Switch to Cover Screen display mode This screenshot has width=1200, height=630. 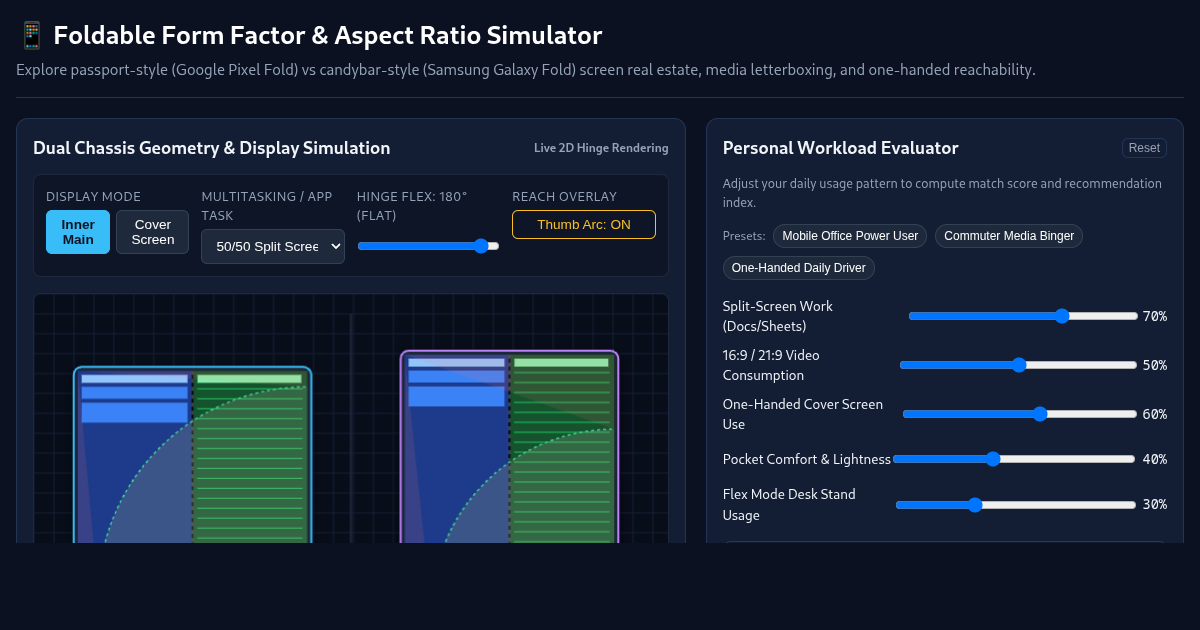coord(153,232)
